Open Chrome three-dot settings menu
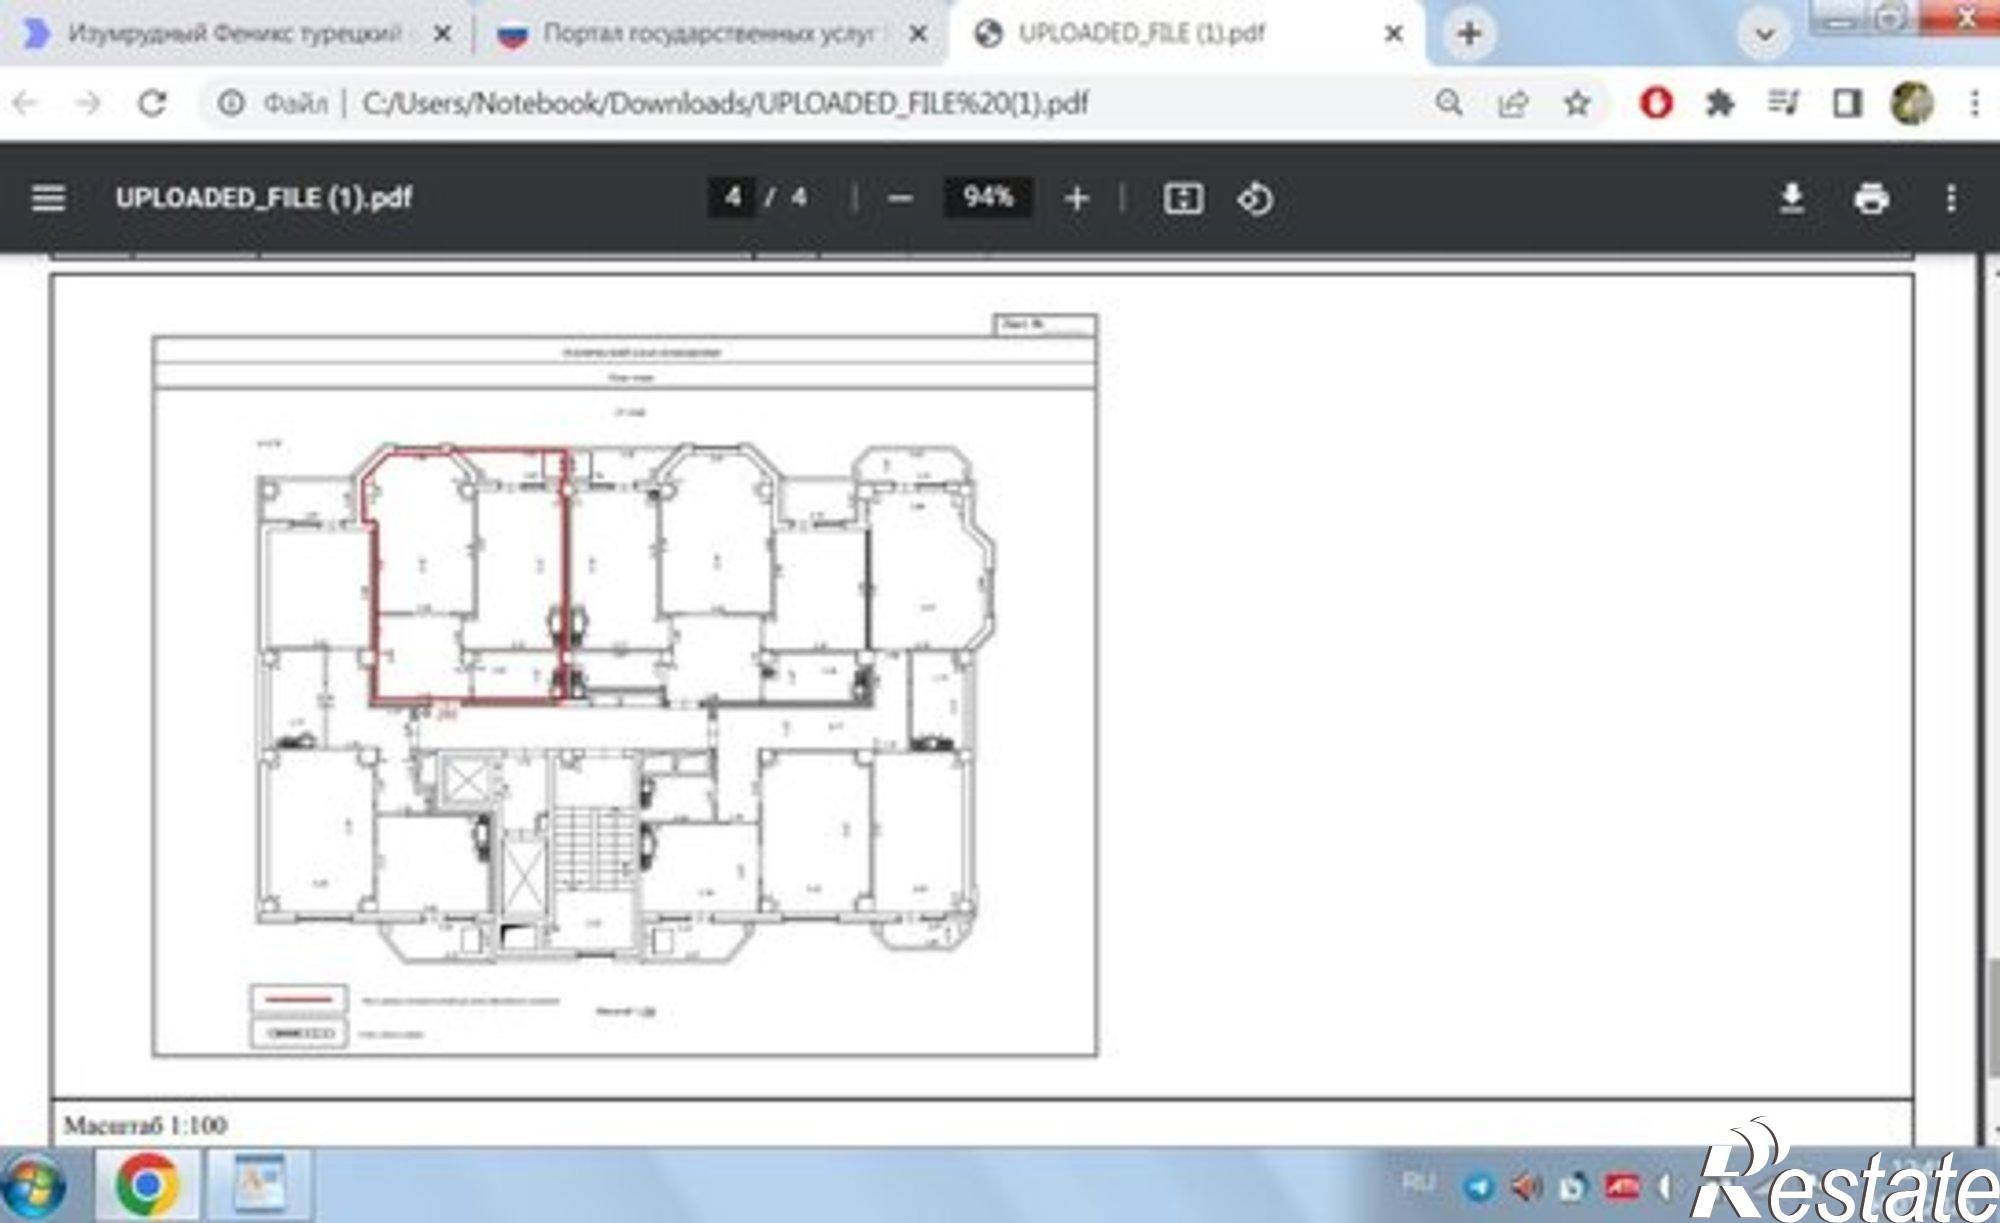2000x1223 pixels. [1974, 103]
